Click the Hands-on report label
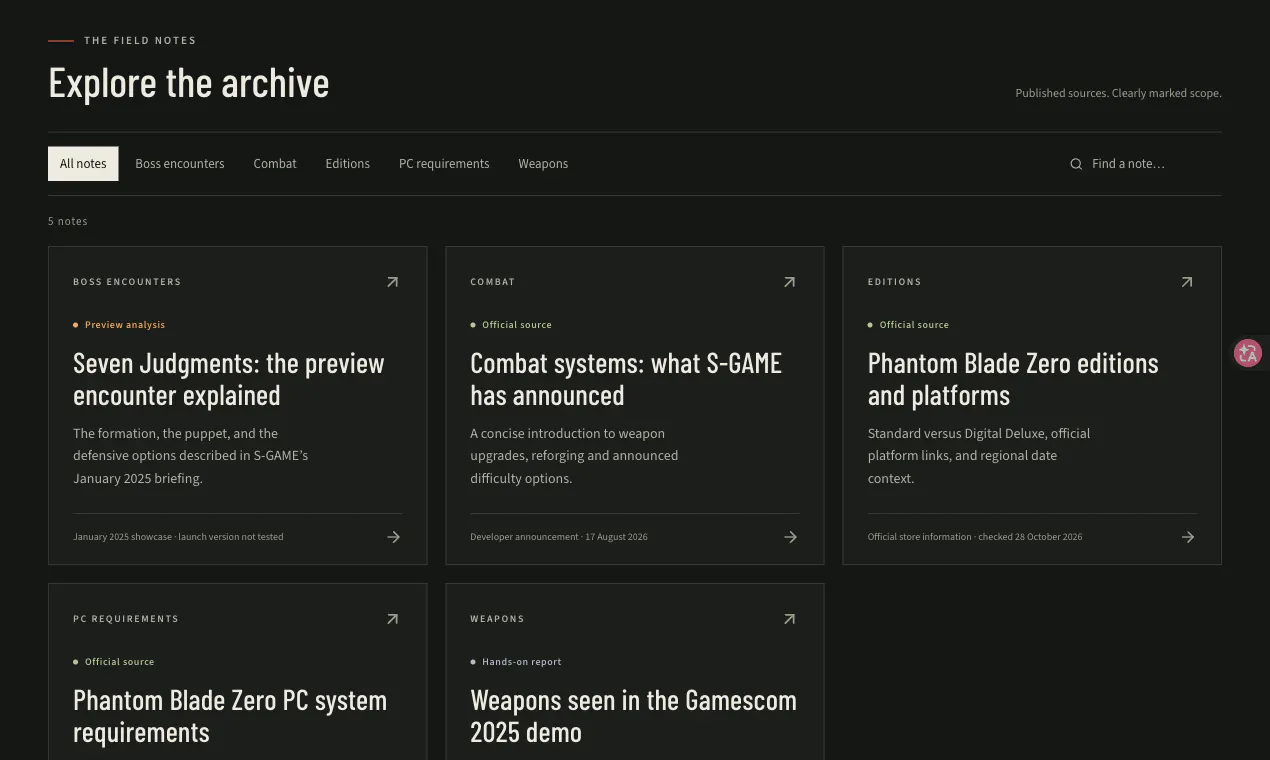 pyautogui.click(x=522, y=662)
